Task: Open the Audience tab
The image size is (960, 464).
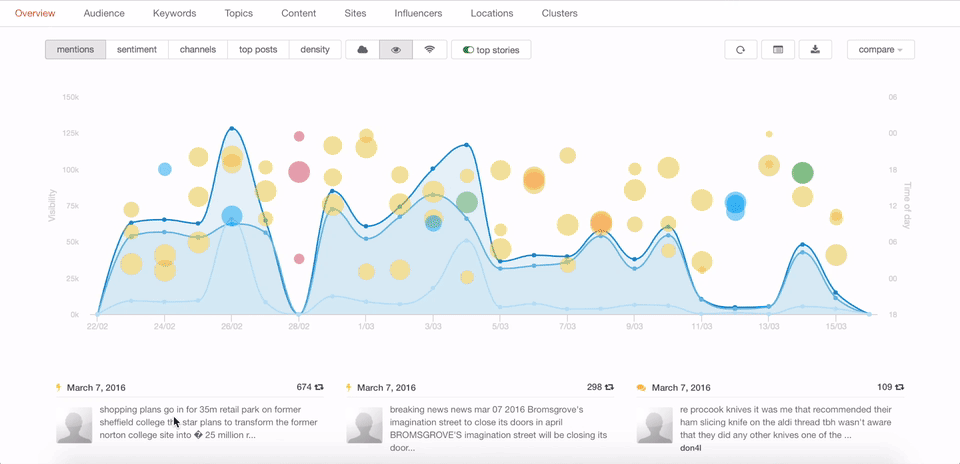Action: coord(104,14)
